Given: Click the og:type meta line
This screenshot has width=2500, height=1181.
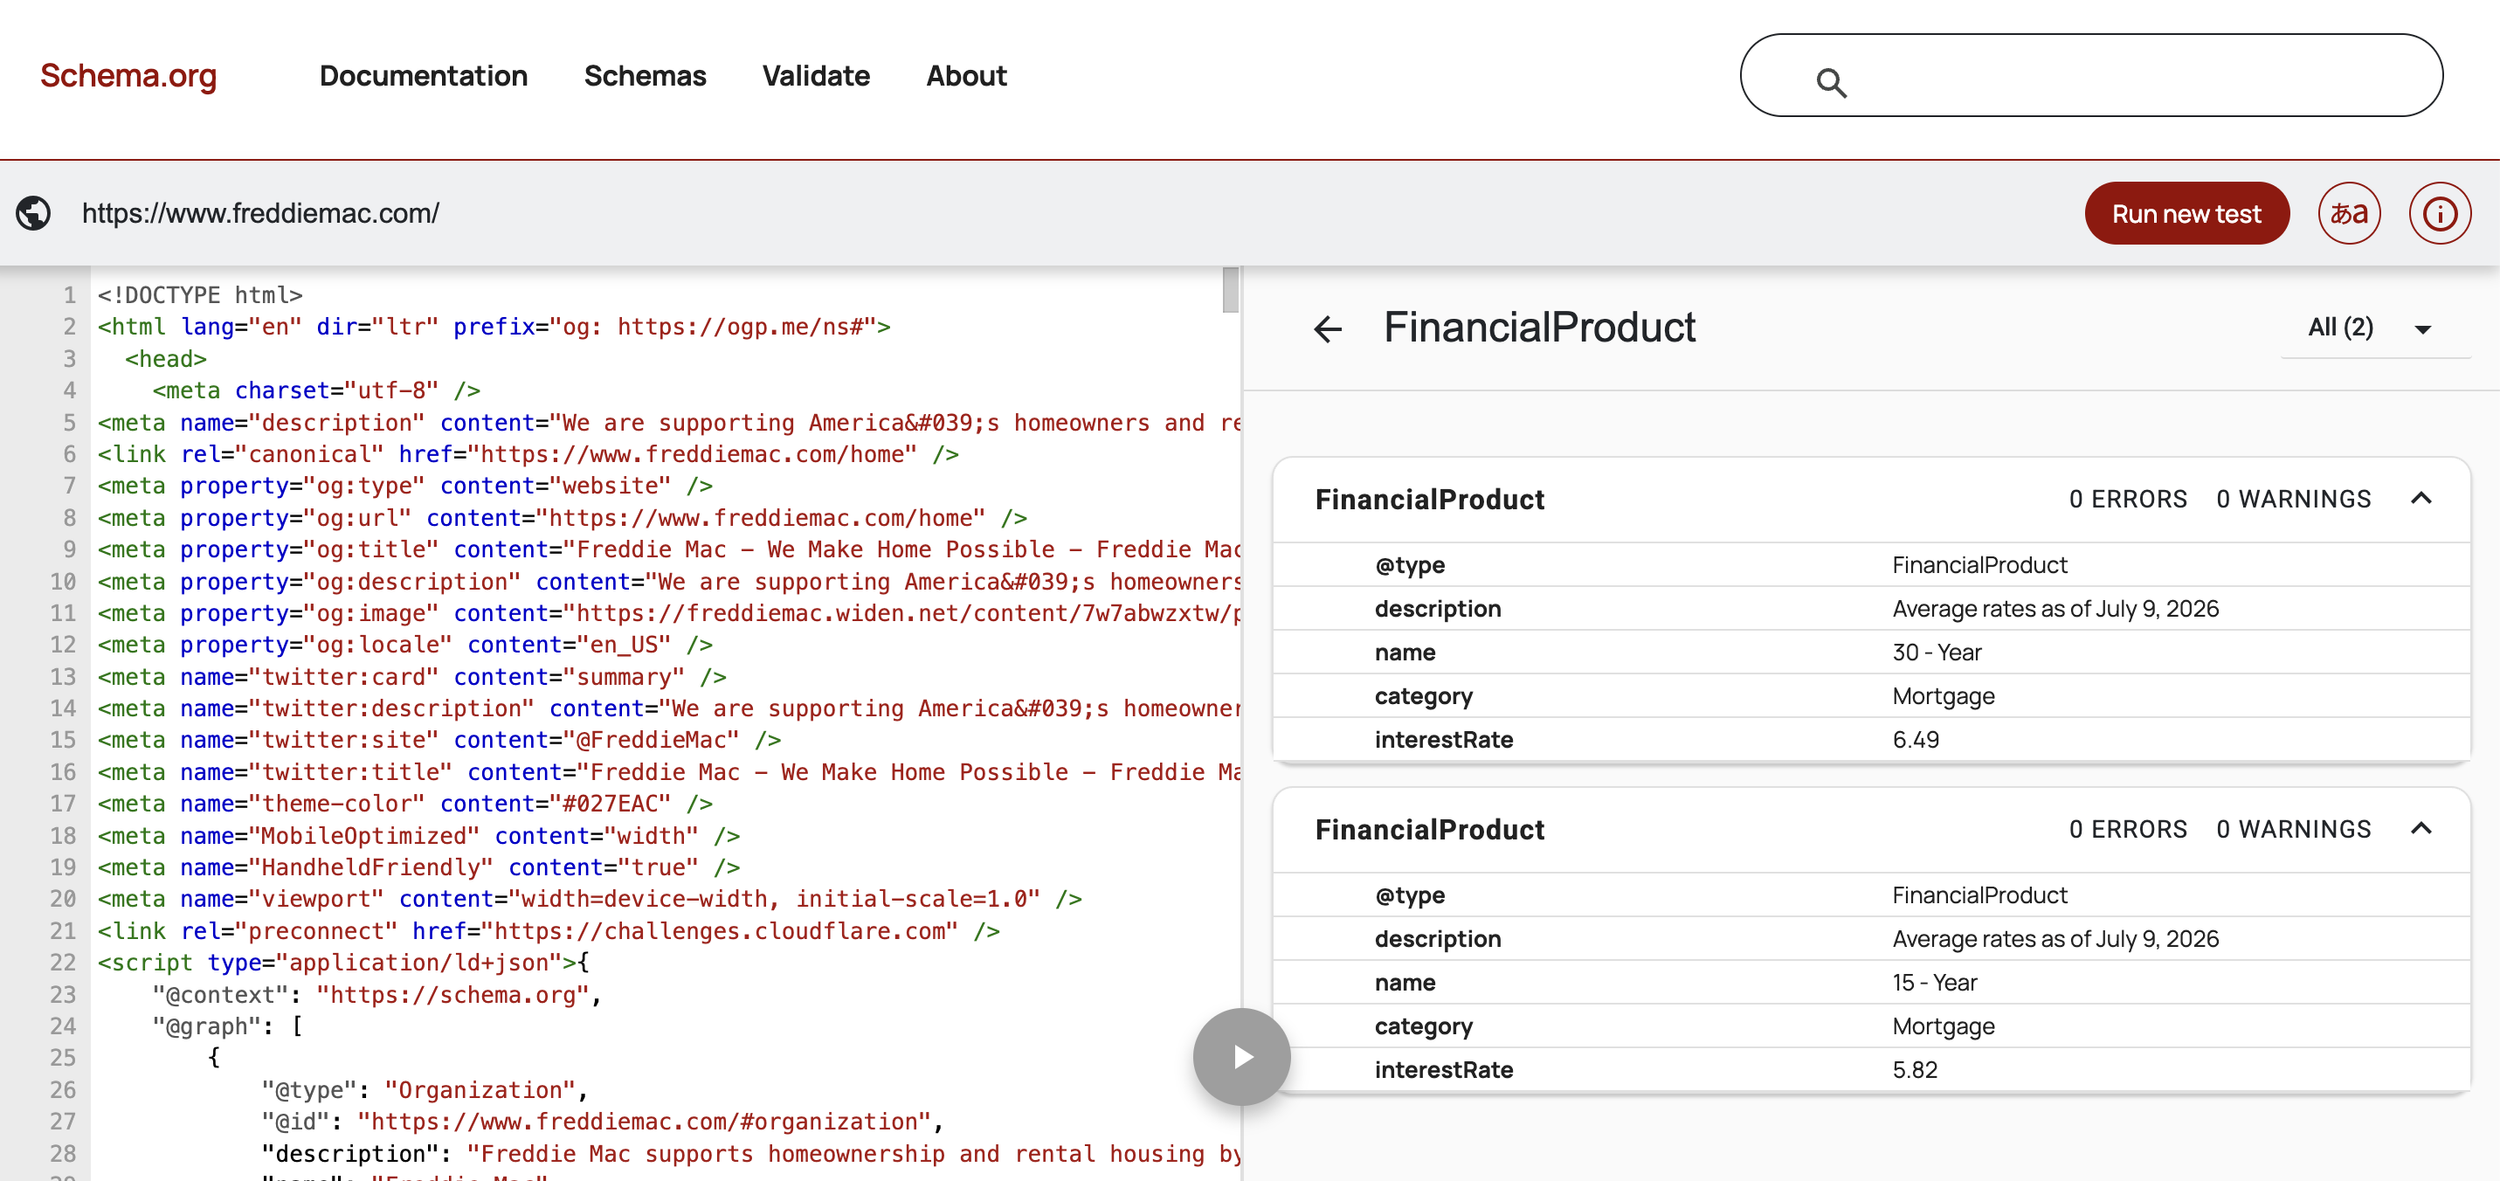Looking at the screenshot, I should click(x=405, y=486).
